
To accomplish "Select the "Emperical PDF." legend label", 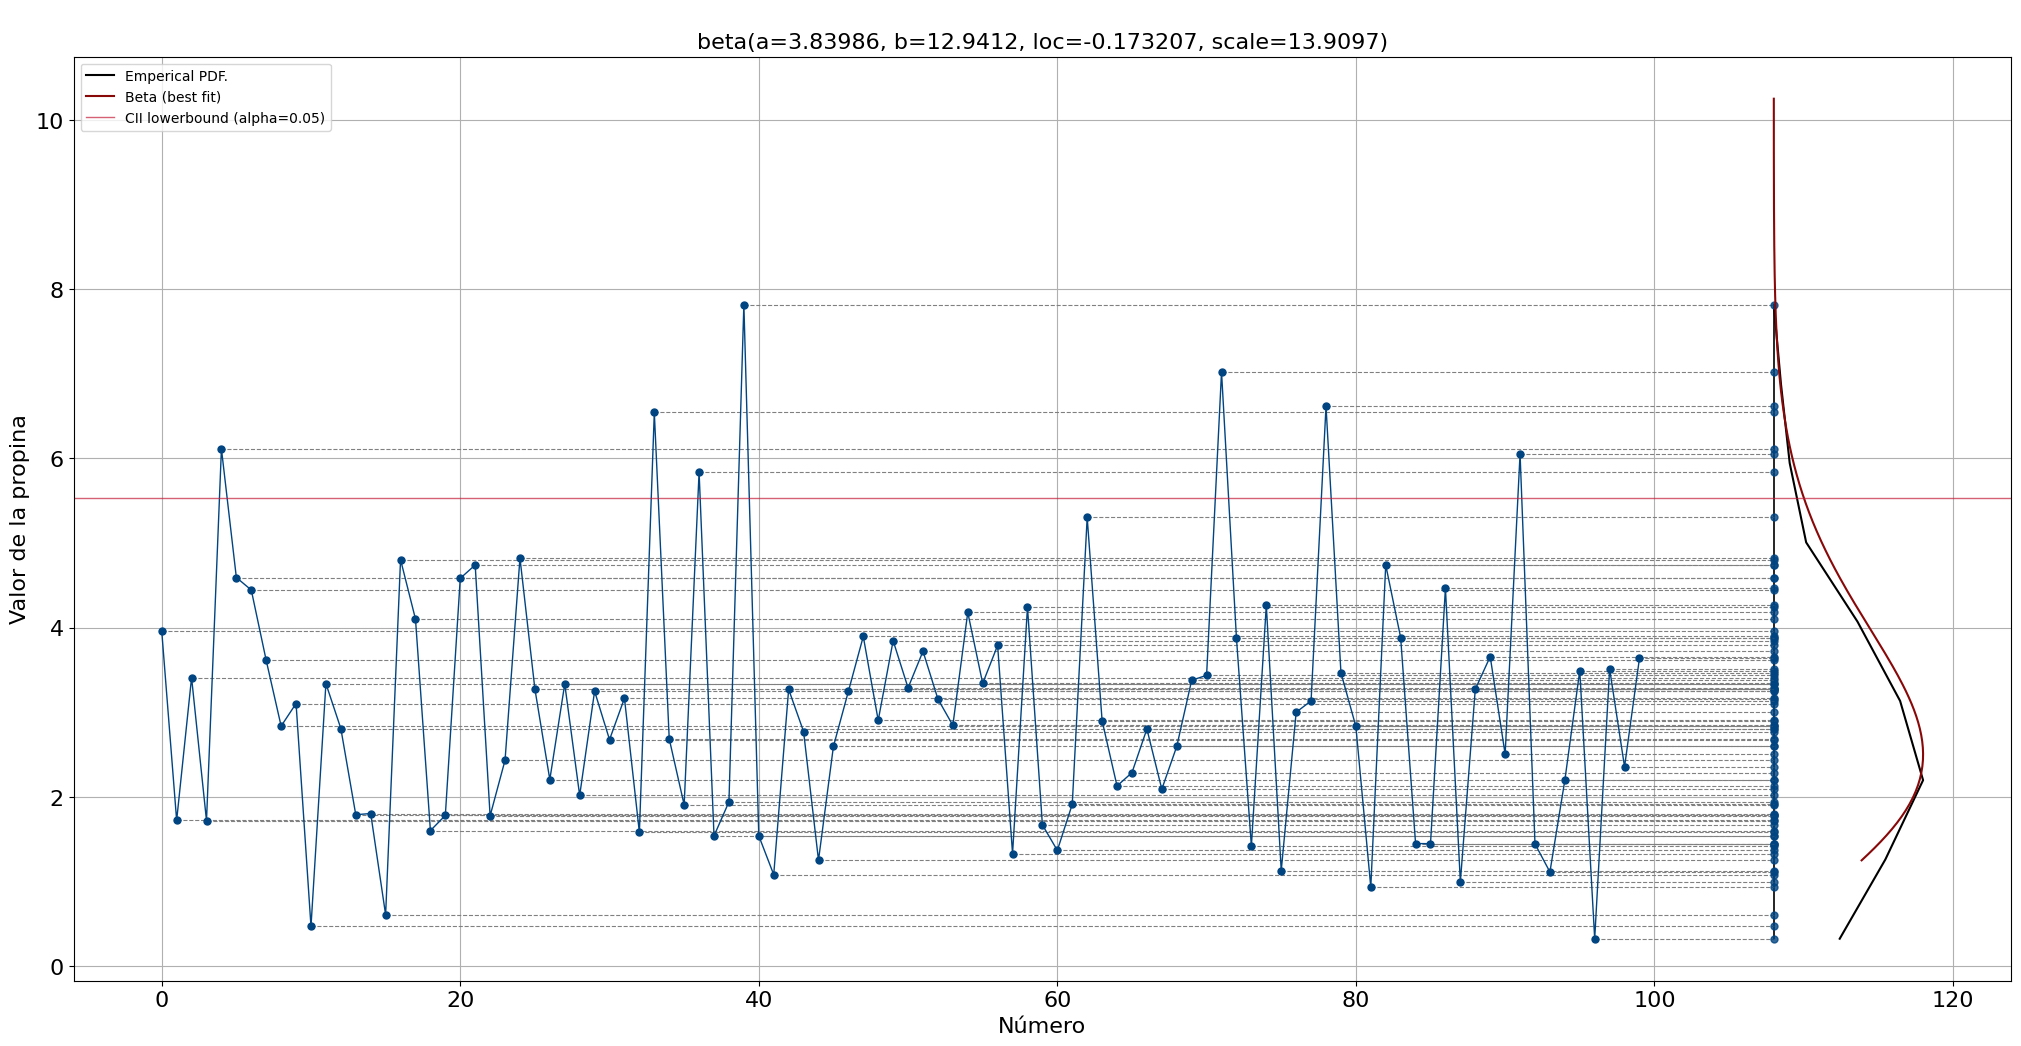I will click(176, 76).
